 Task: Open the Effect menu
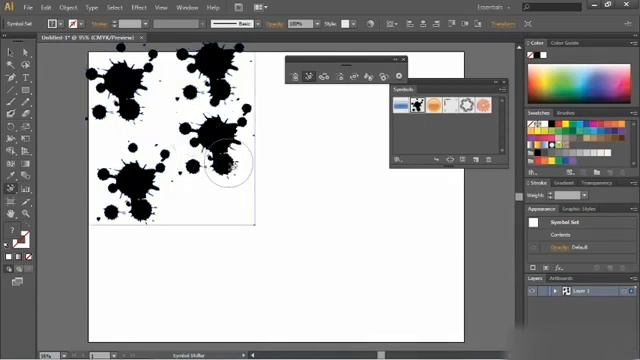139,7
